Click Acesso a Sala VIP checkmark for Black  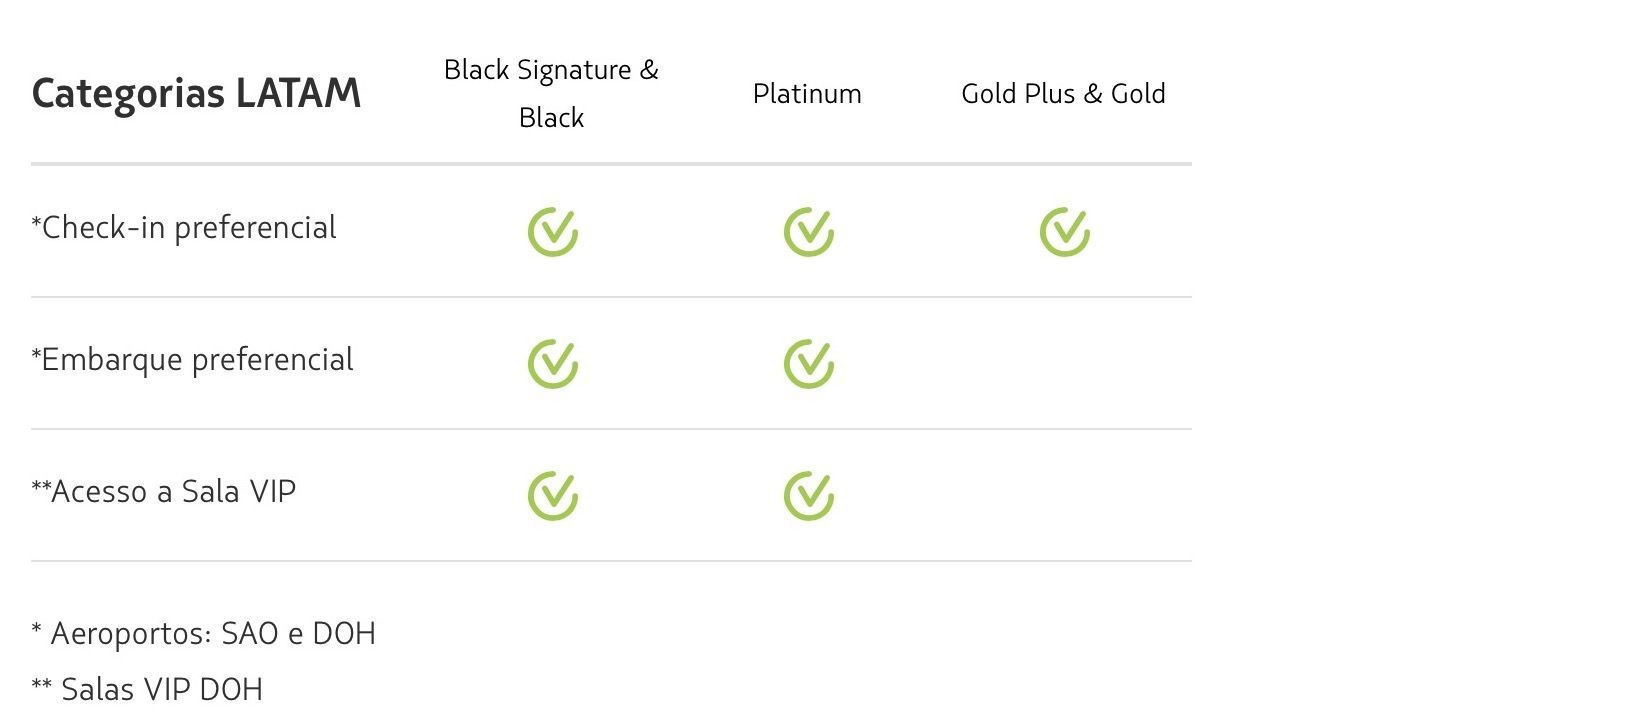click(x=552, y=496)
